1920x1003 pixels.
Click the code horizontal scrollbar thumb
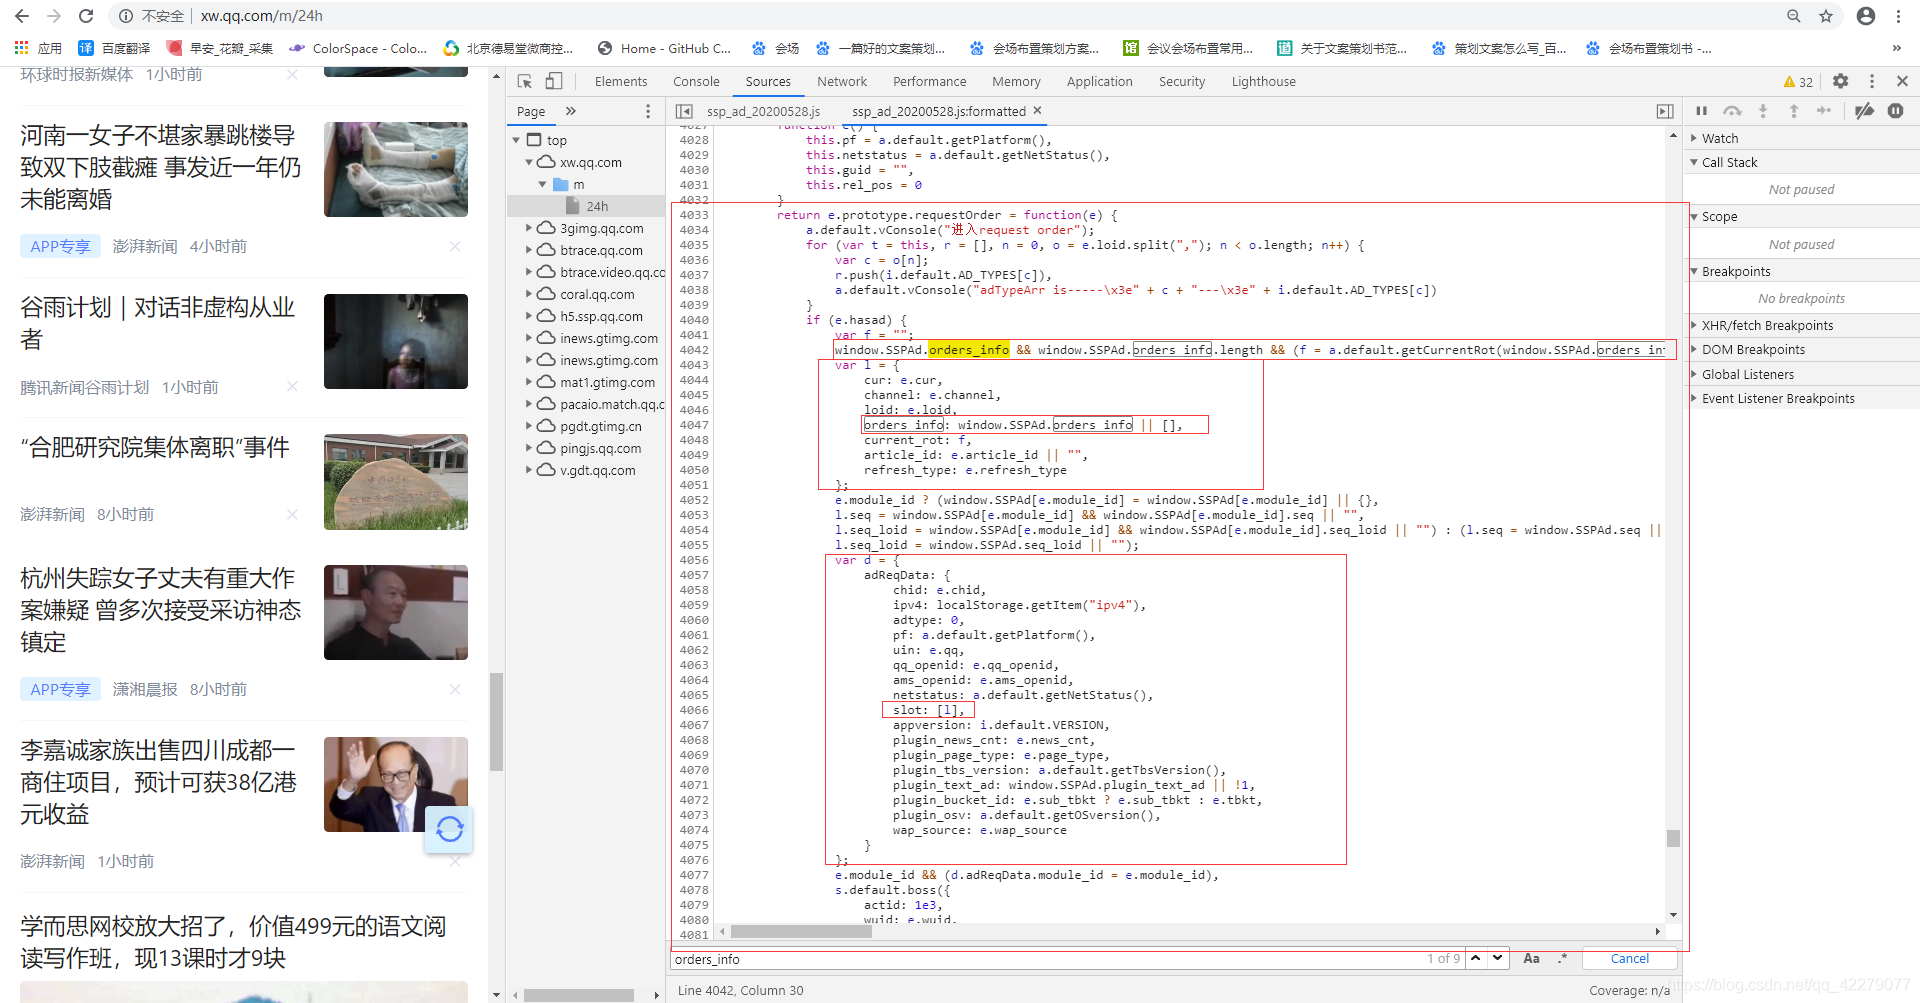(x=801, y=931)
